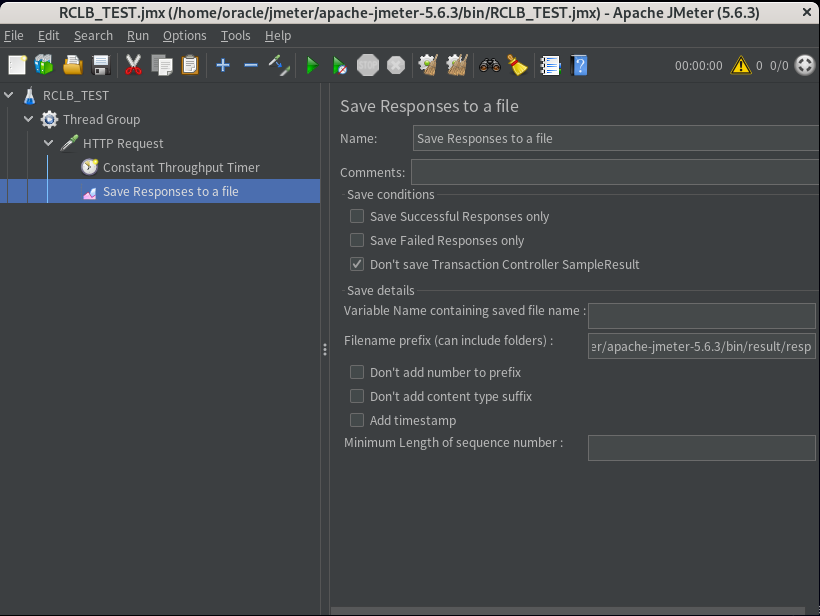Click the Help question mark icon
Screen dimensions: 820x616
tap(578, 65)
